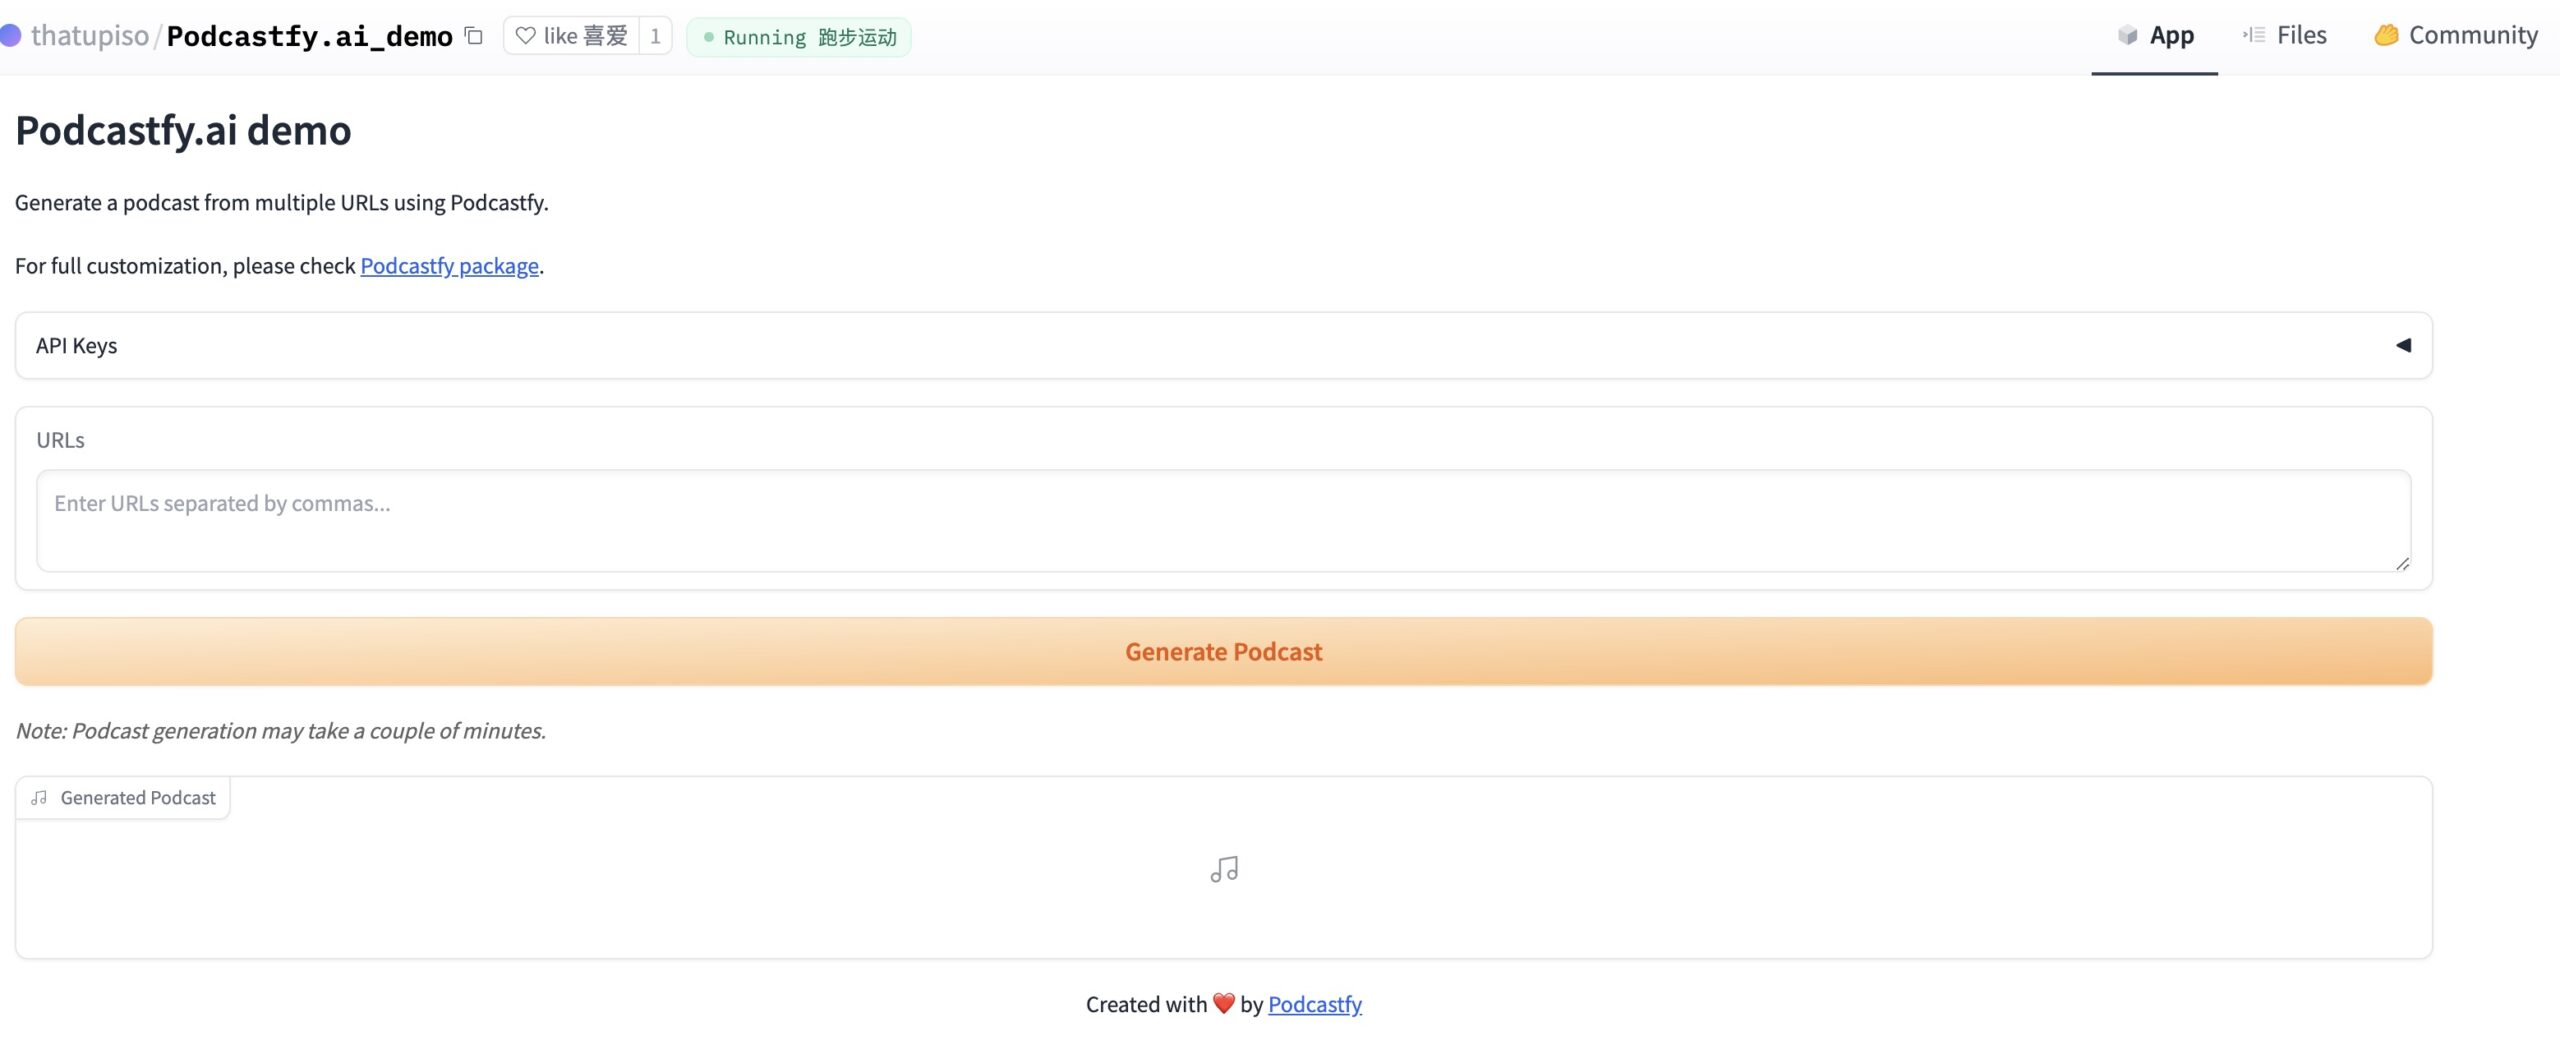The height and width of the screenshot is (1045, 2560).
Task: Copy the space name with copy icon
Action: [x=474, y=36]
